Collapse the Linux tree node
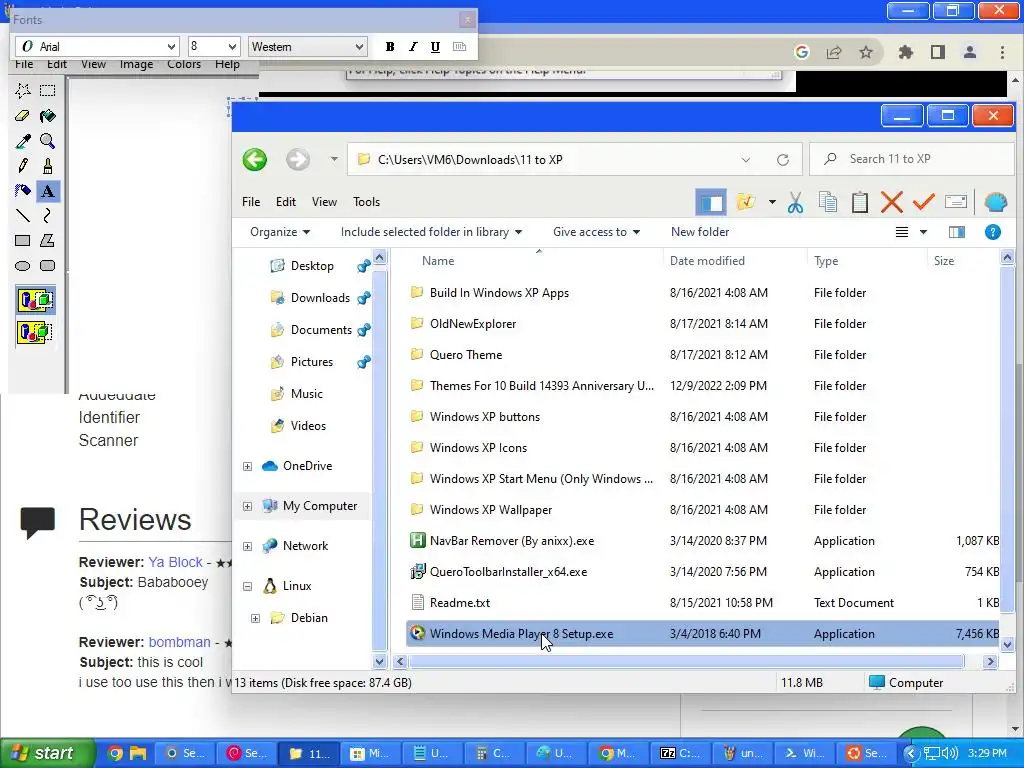 (x=248, y=586)
